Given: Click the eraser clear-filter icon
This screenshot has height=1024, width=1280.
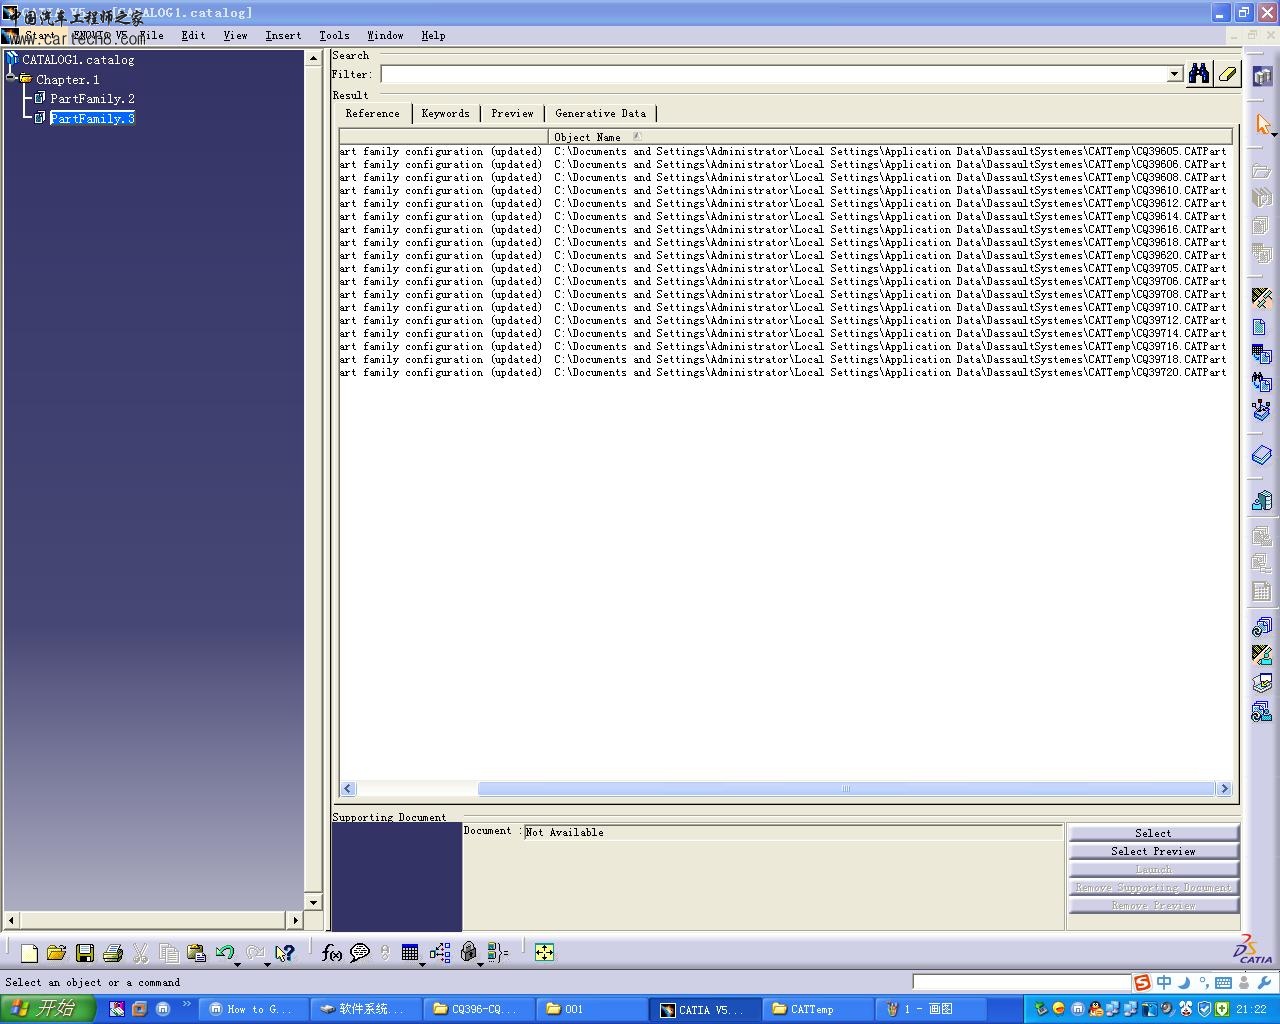Looking at the screenshot, I should (x=1227, y=74).
